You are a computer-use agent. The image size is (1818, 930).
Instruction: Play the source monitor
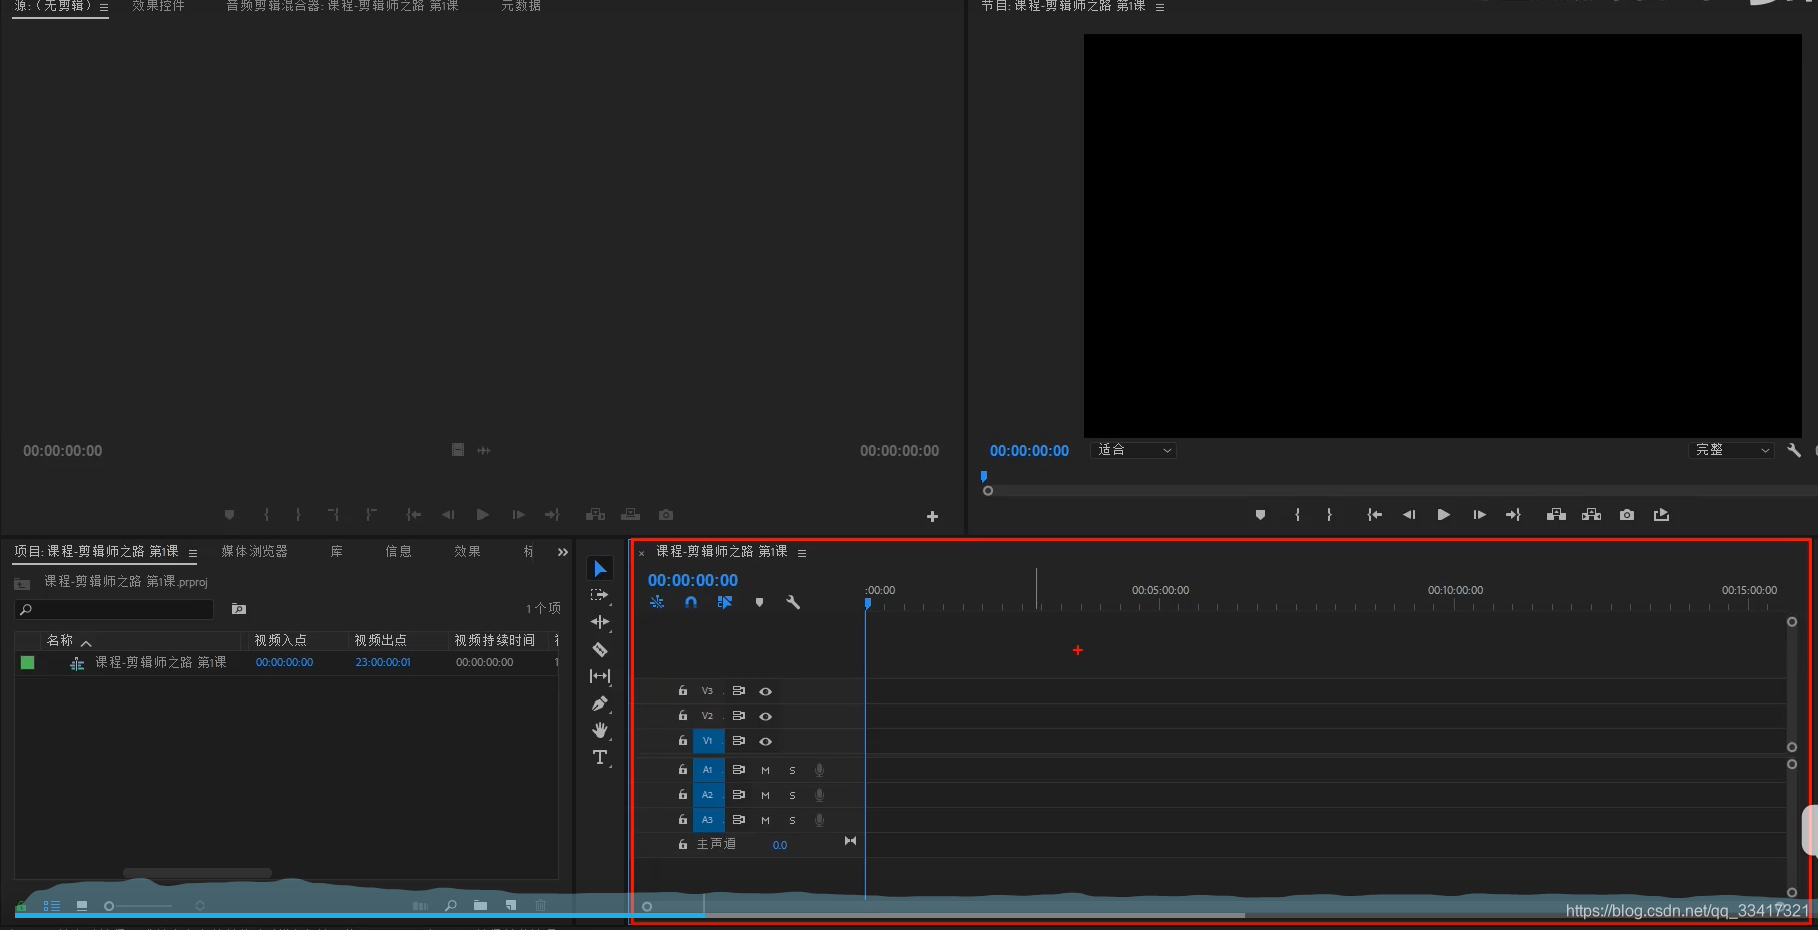click(482, 515)
